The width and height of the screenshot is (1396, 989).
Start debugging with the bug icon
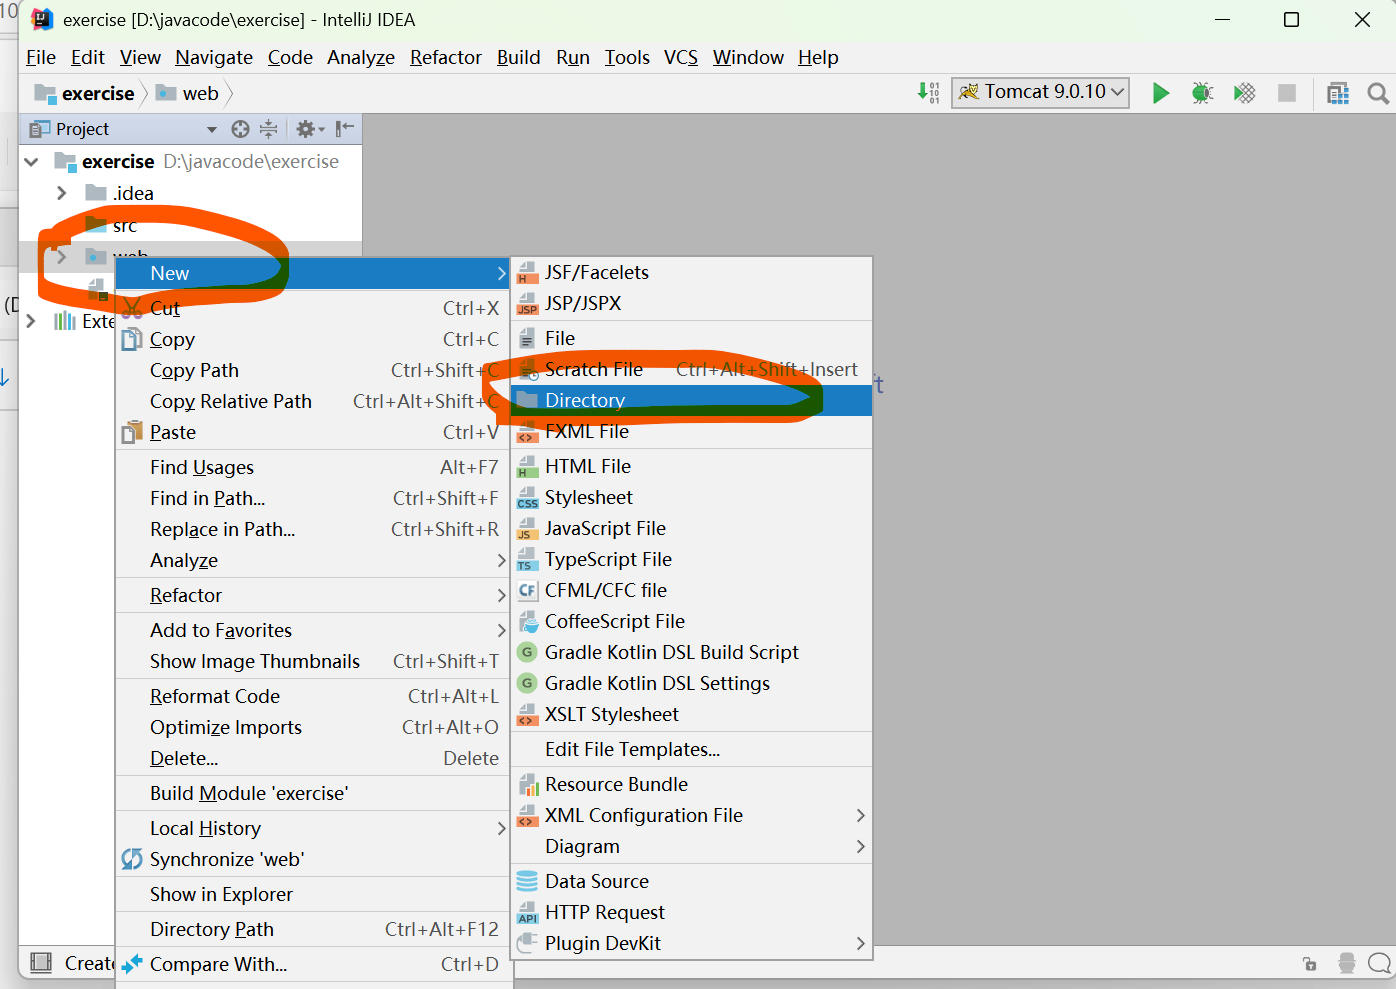pos(1202,93)
